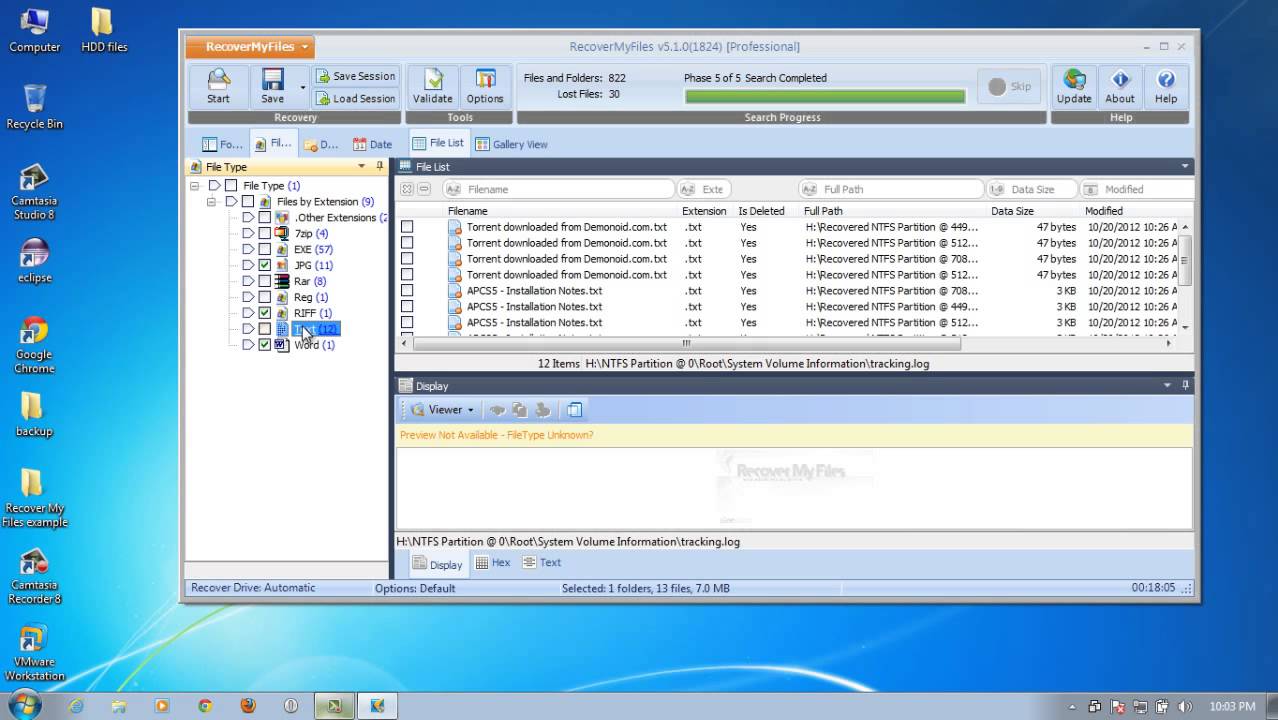The height and width of the screenshot is (720, 1278).
Task: Click the pin icon of the Display panel
Action: coord(1185,385)
